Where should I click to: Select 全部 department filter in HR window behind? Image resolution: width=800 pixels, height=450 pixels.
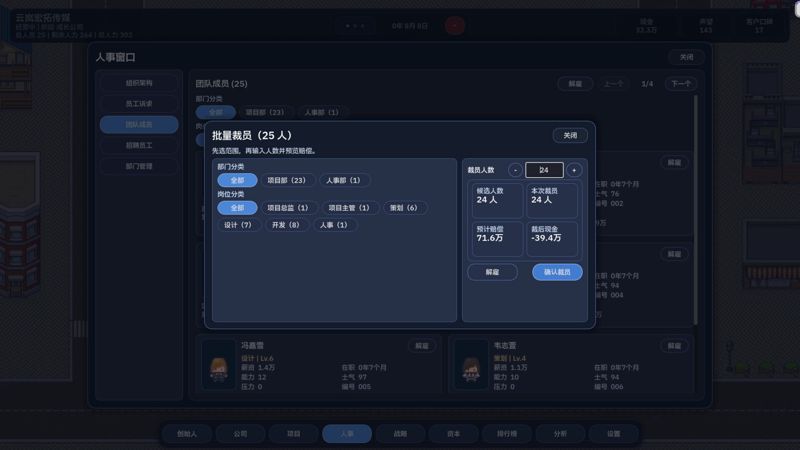click(216, 112)
